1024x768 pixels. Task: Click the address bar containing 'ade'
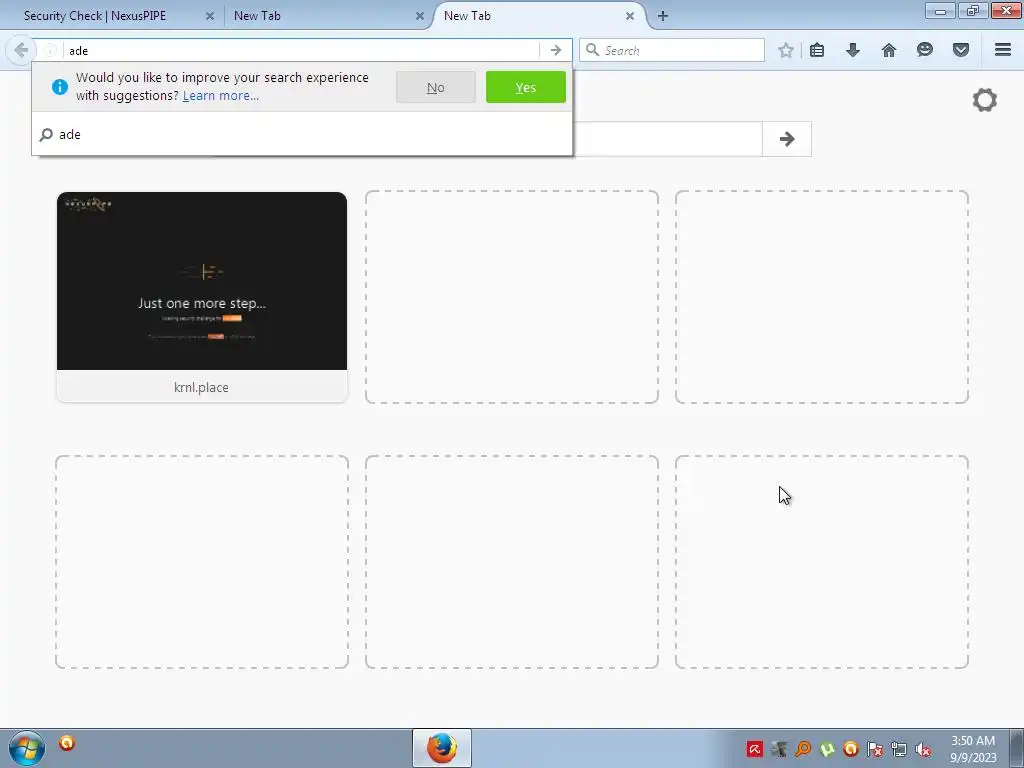300,50
